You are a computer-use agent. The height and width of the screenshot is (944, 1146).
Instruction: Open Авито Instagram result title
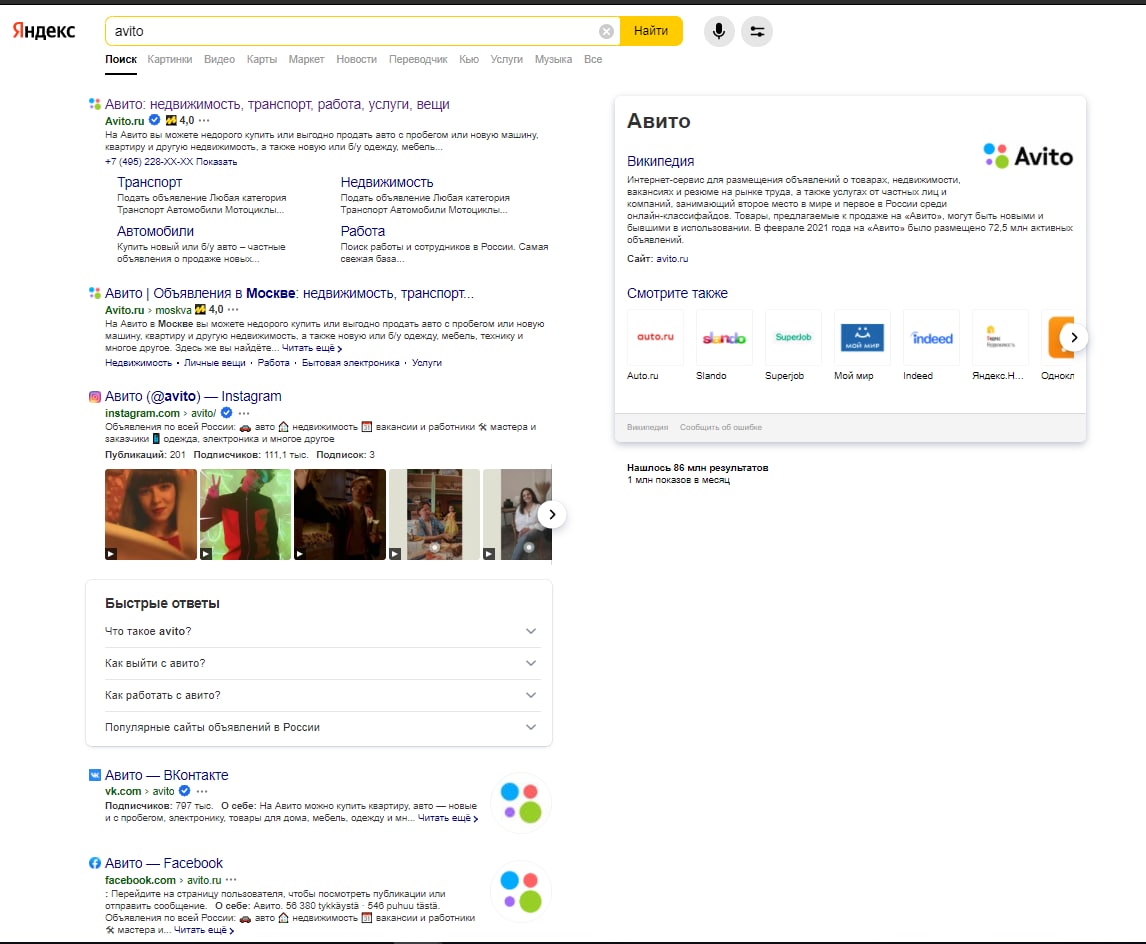pyautogui.click(x=193, y=396)
